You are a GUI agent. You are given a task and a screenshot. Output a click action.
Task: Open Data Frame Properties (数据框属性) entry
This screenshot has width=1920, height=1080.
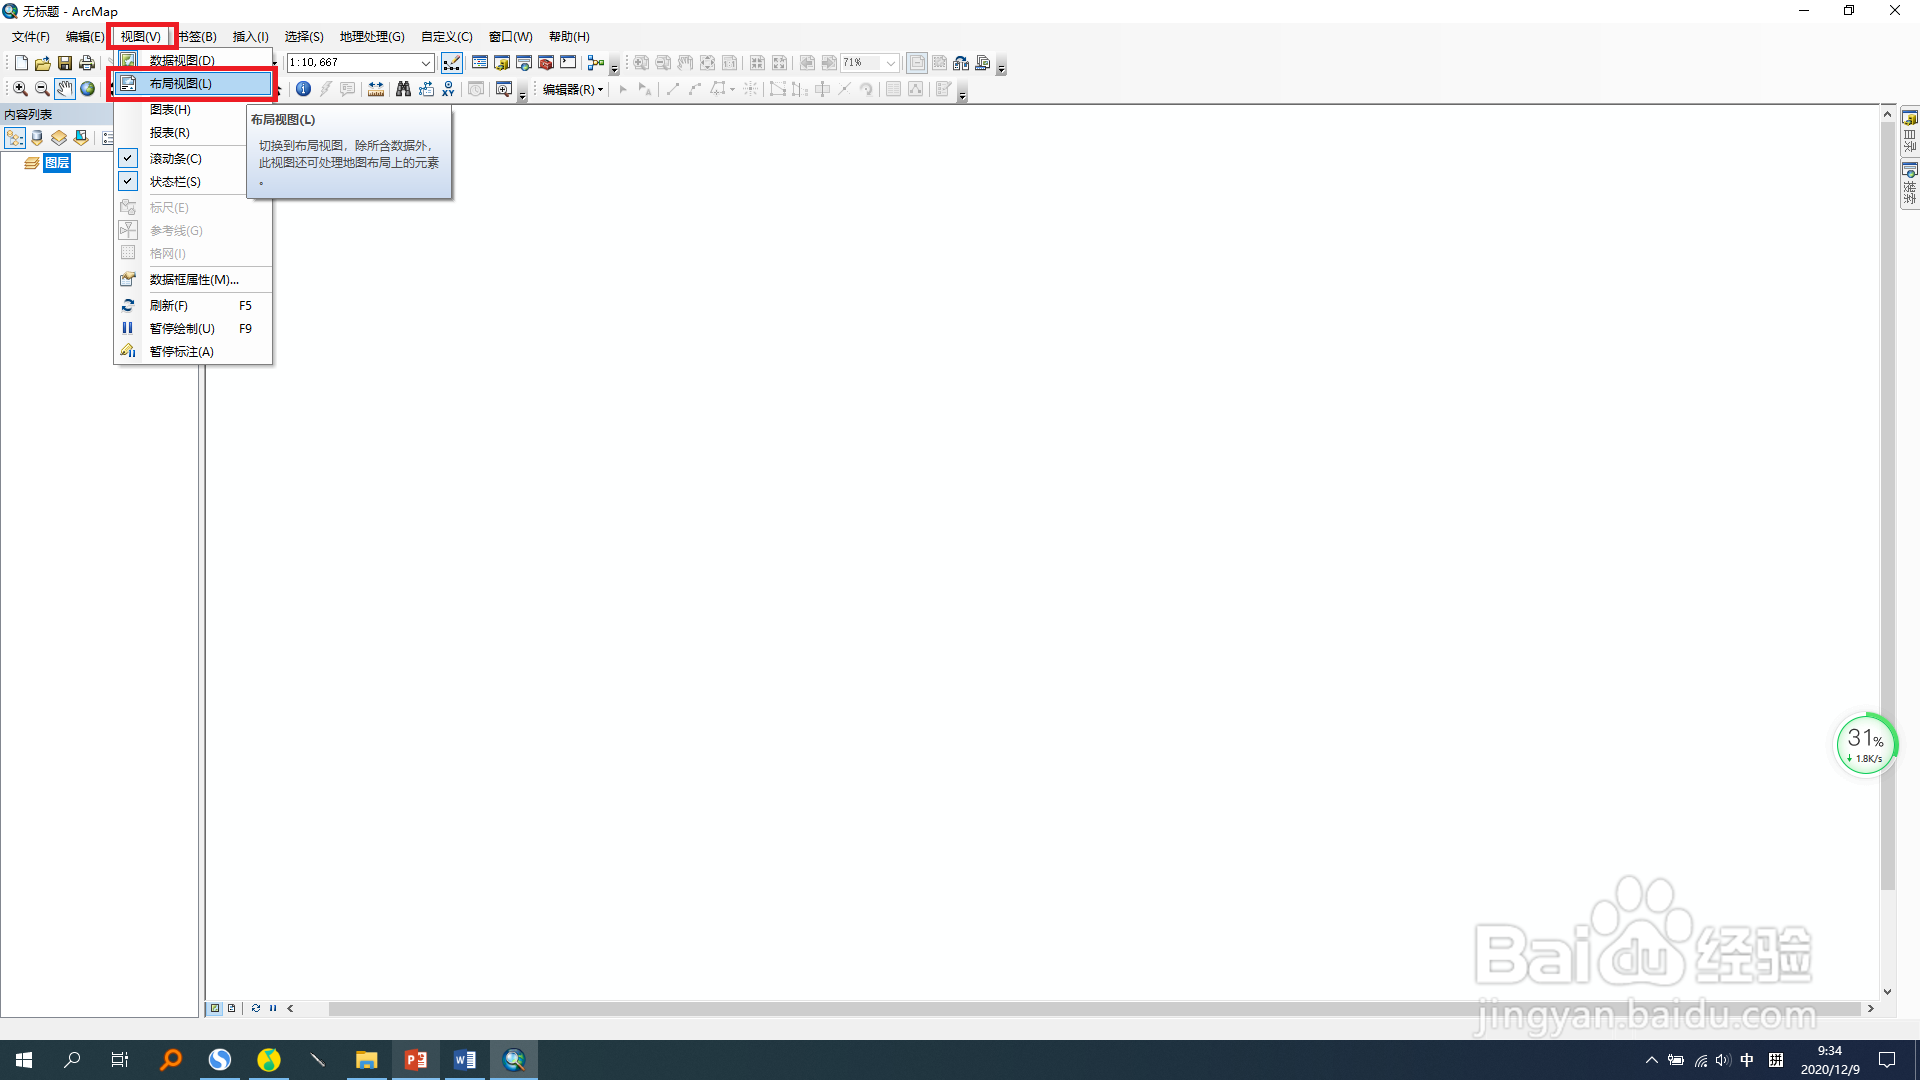click(x=194, y=279)
